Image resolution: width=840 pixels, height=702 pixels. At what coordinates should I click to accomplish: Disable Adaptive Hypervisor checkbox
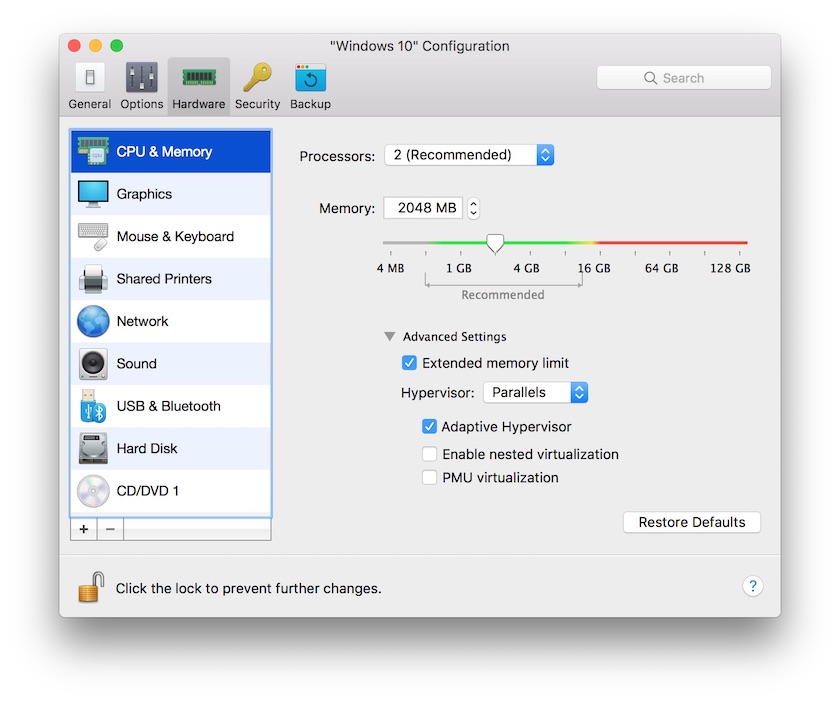429,427
